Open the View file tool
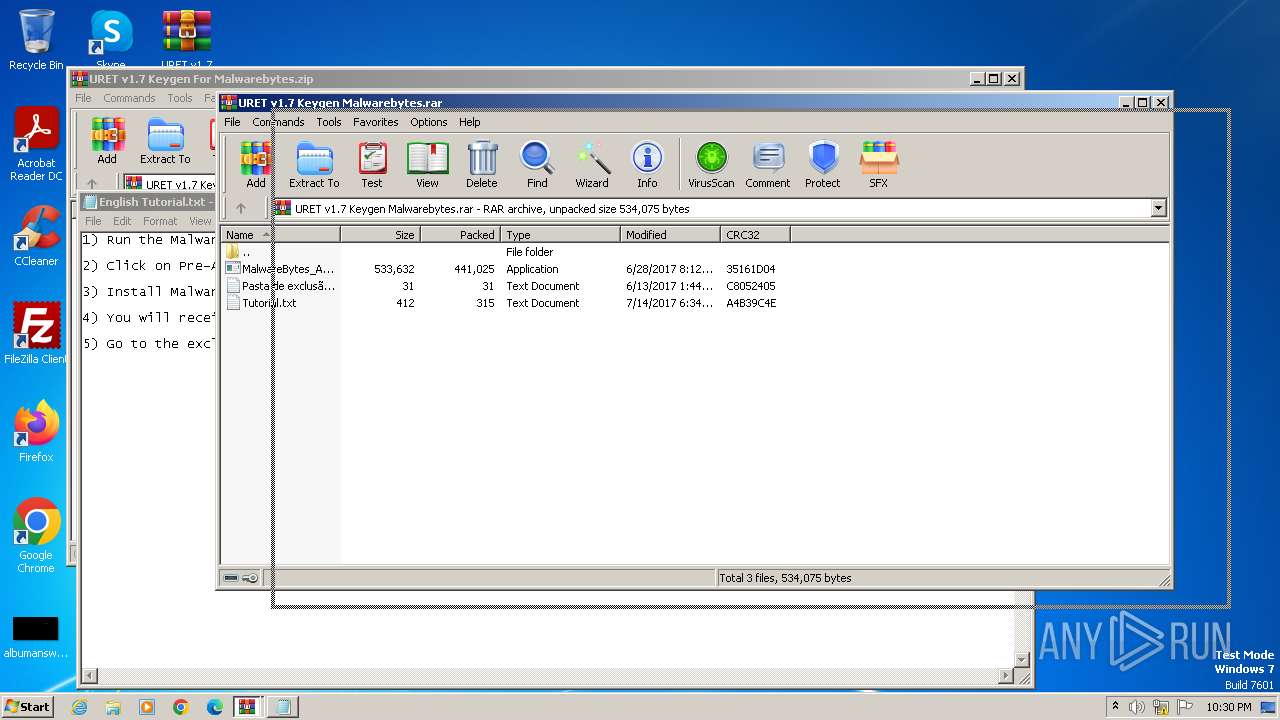 (x=427, y=164)
